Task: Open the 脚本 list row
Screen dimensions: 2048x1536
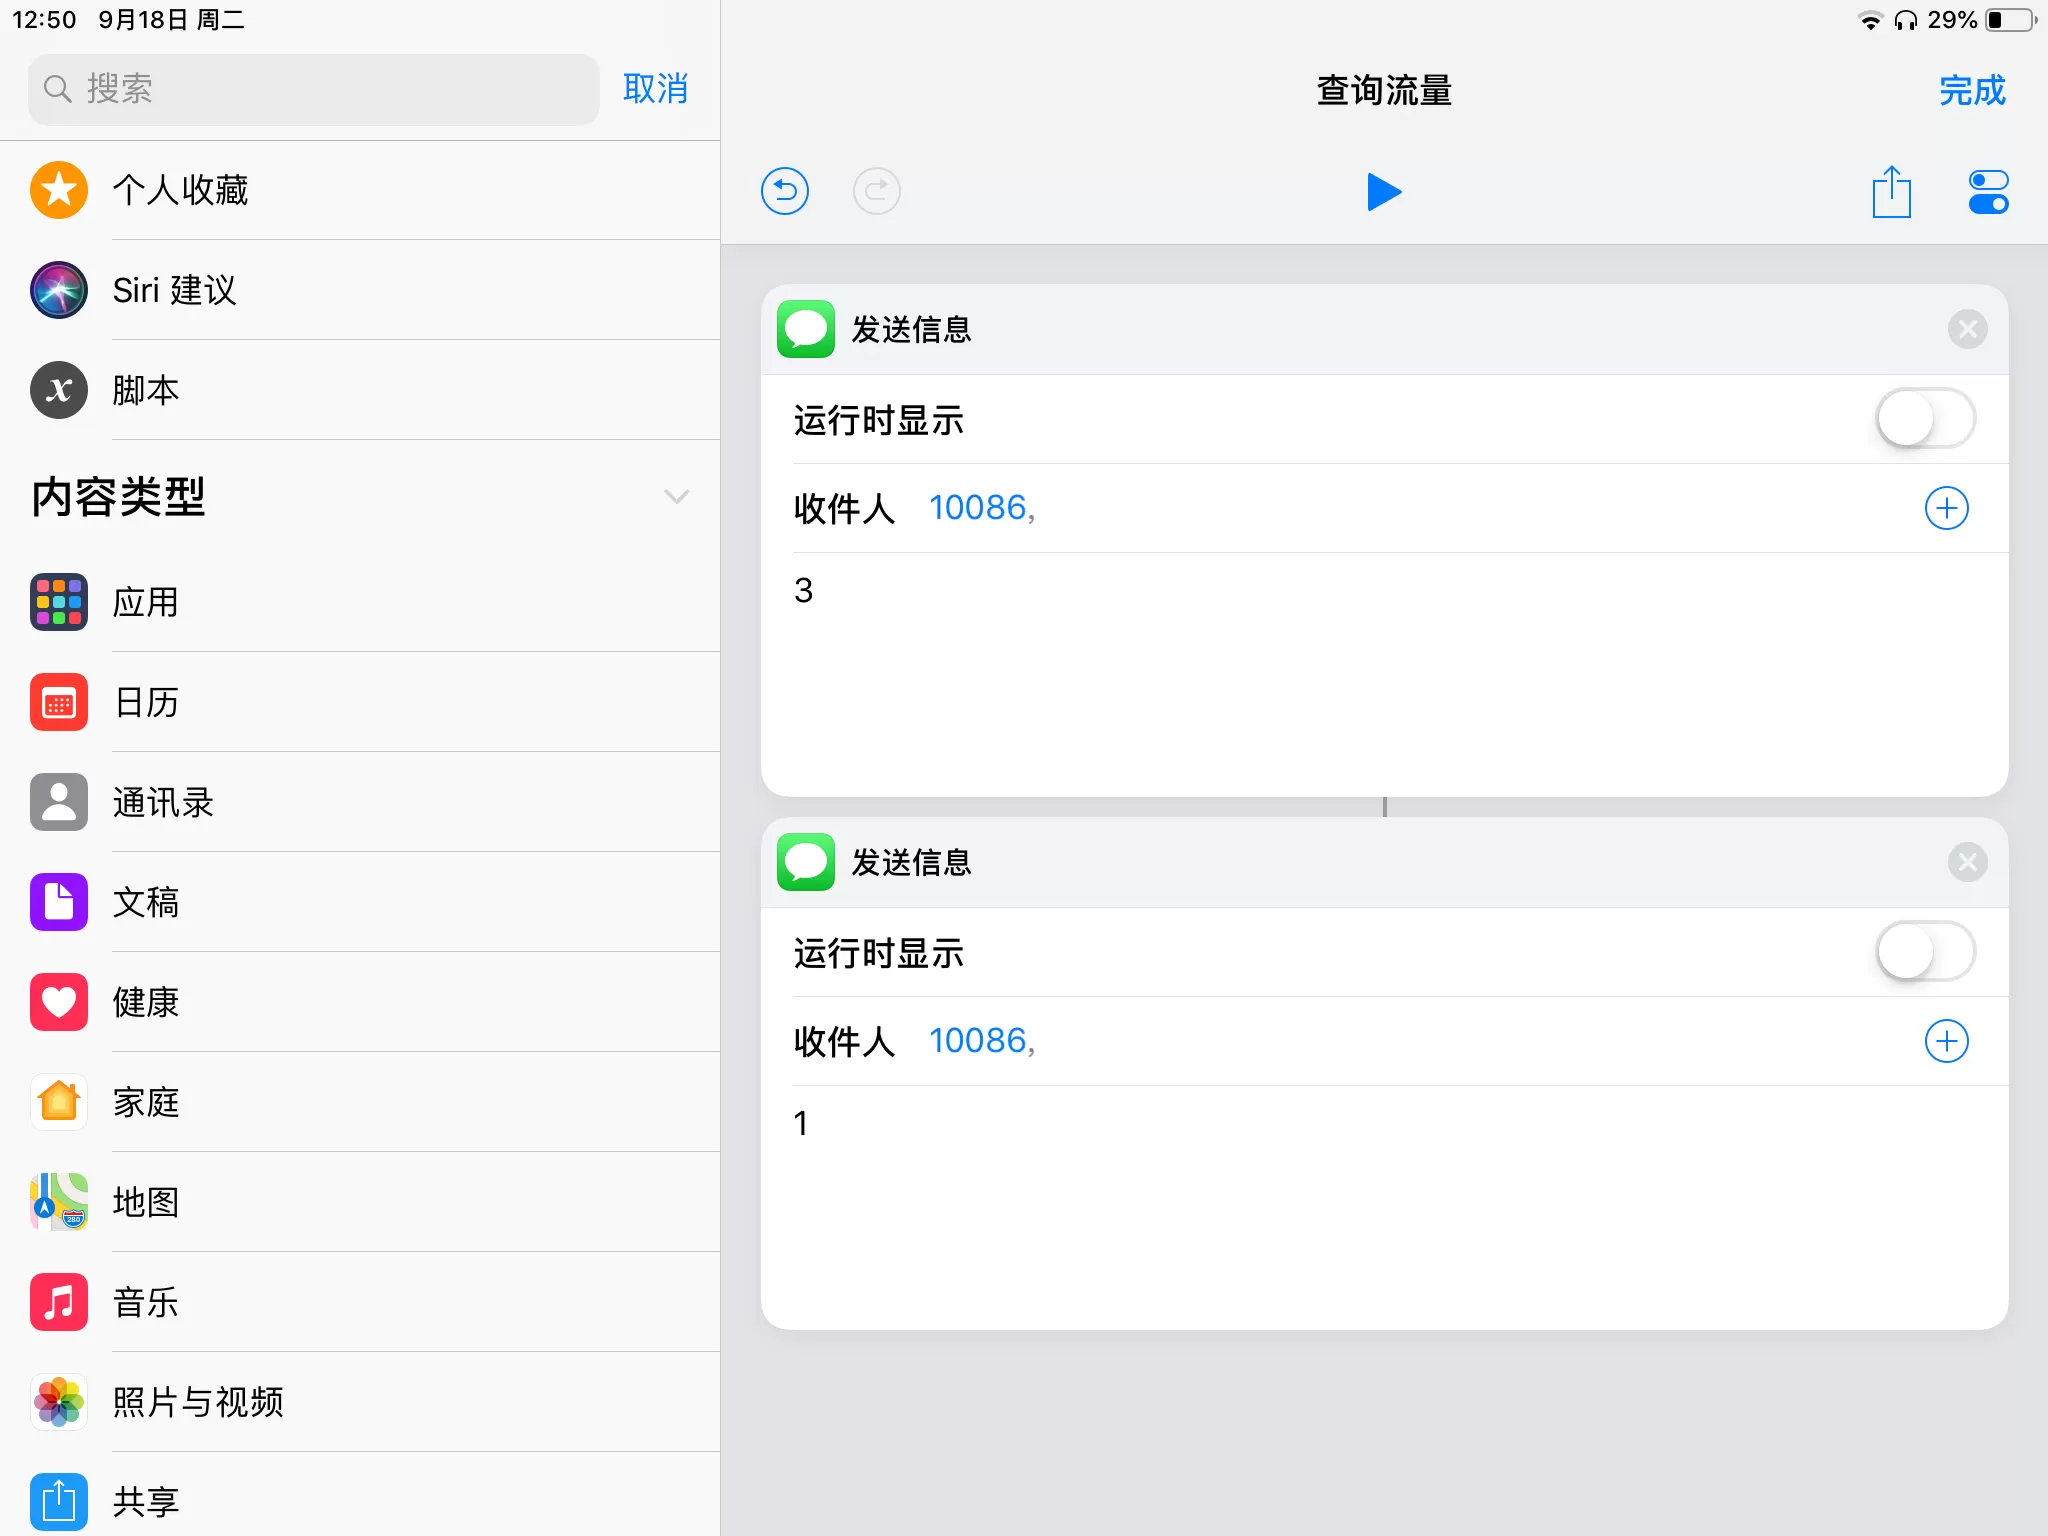Action: pyautogui.click(x=360, y=390)
